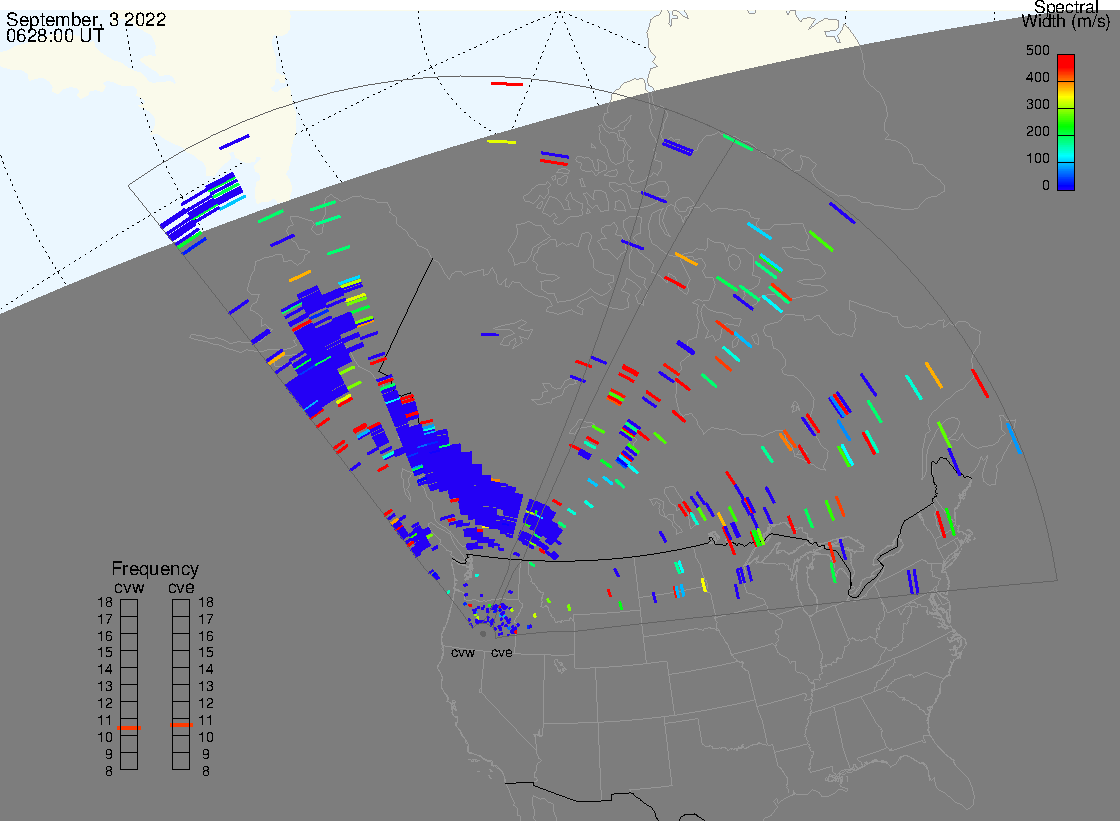Select 17 on the cvw frequency scale
The width and height of the screenshot is (1120, 821).
pyautogui.click(x=105, y=620)
